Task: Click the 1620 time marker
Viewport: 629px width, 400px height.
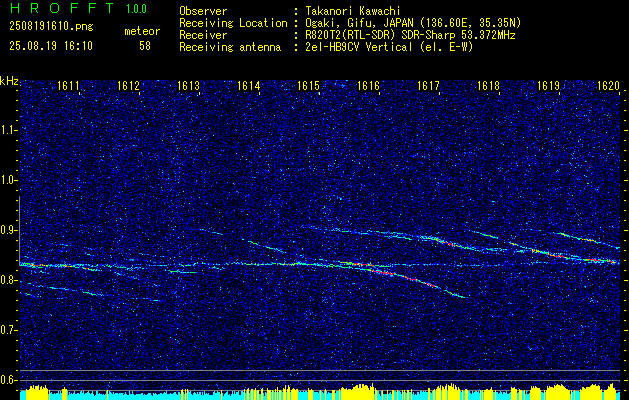Action: point(609,86)
